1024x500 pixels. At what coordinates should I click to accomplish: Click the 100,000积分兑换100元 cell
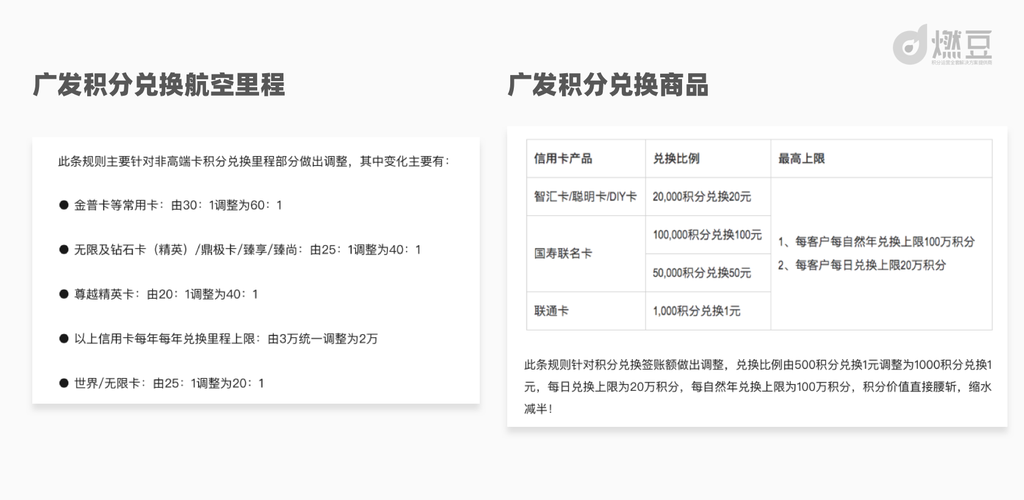coord(707,235)
